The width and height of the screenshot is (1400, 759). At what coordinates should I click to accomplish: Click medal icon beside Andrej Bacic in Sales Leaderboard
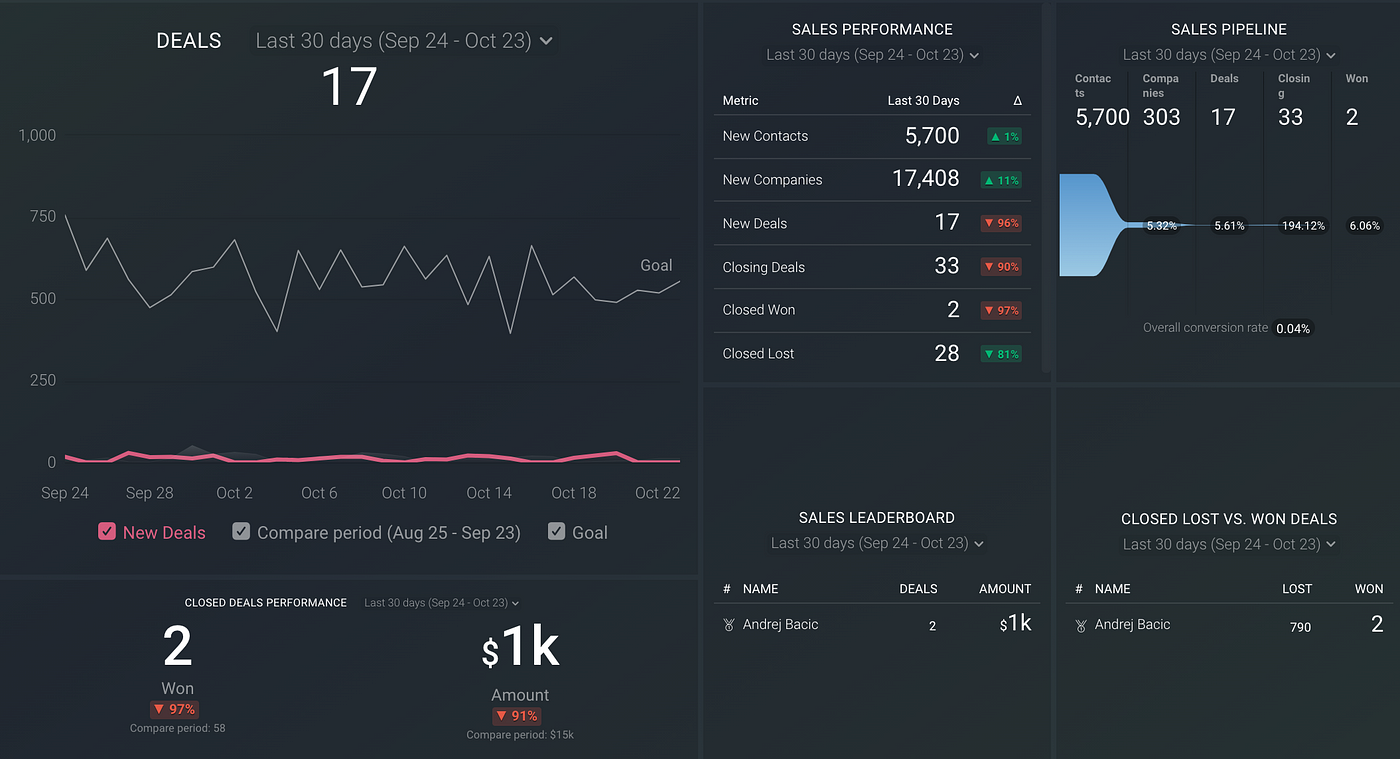(x=728, y=625)
